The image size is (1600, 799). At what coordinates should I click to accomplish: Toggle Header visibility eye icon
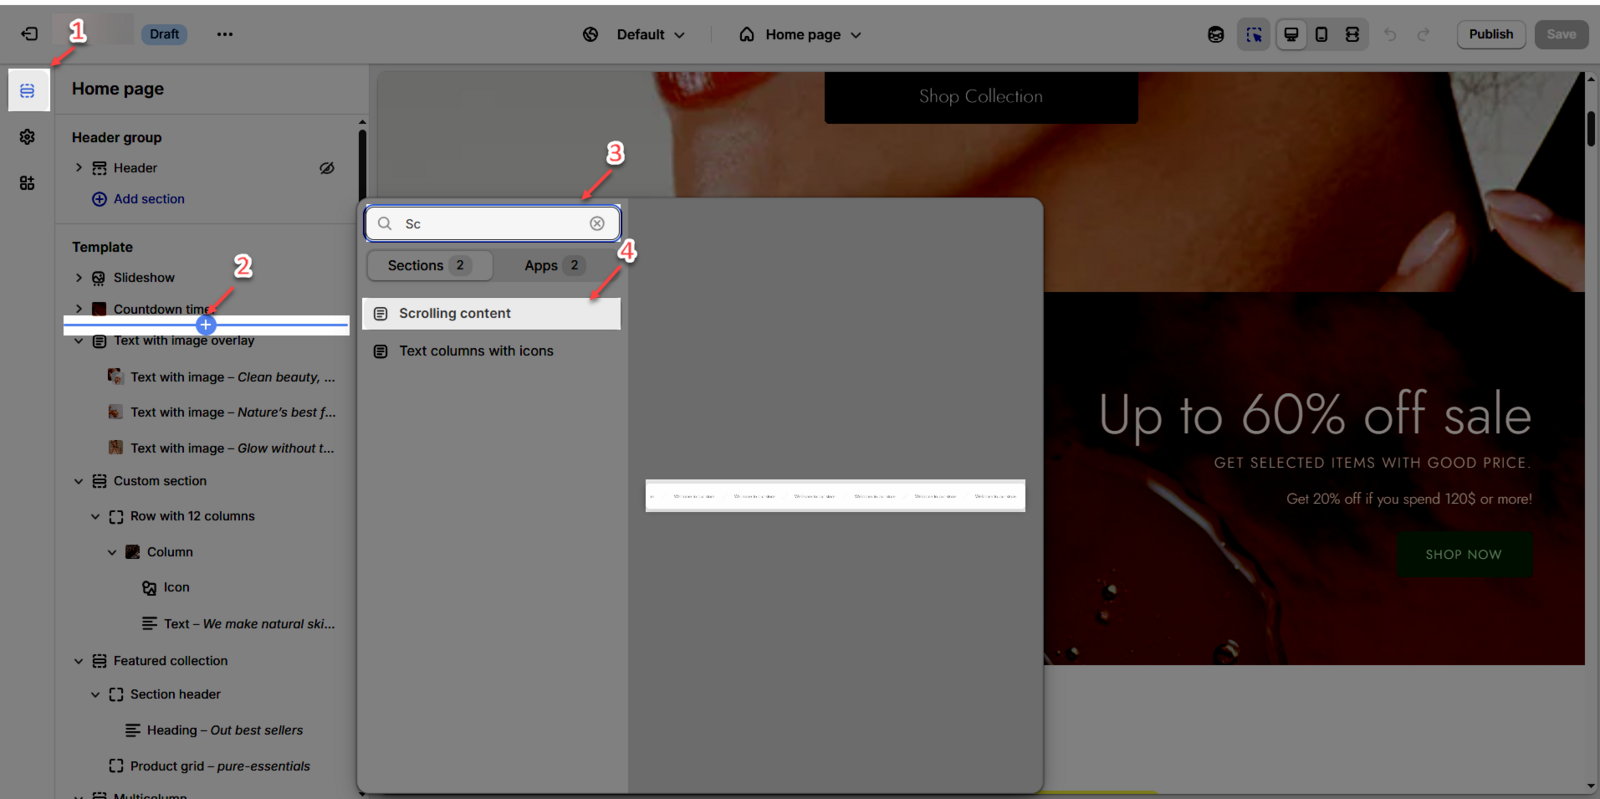[x=327, y=168]
